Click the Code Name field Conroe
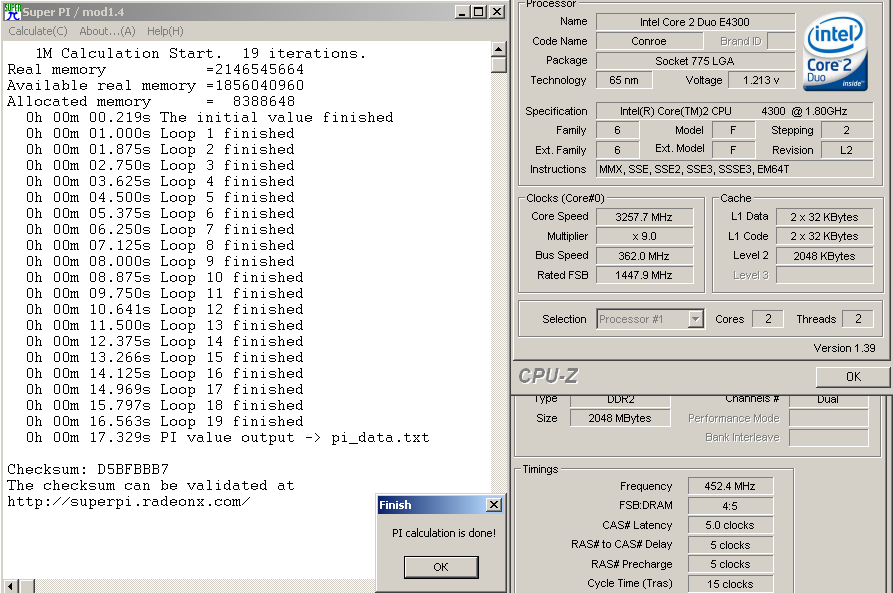 (x=649, y=41)
